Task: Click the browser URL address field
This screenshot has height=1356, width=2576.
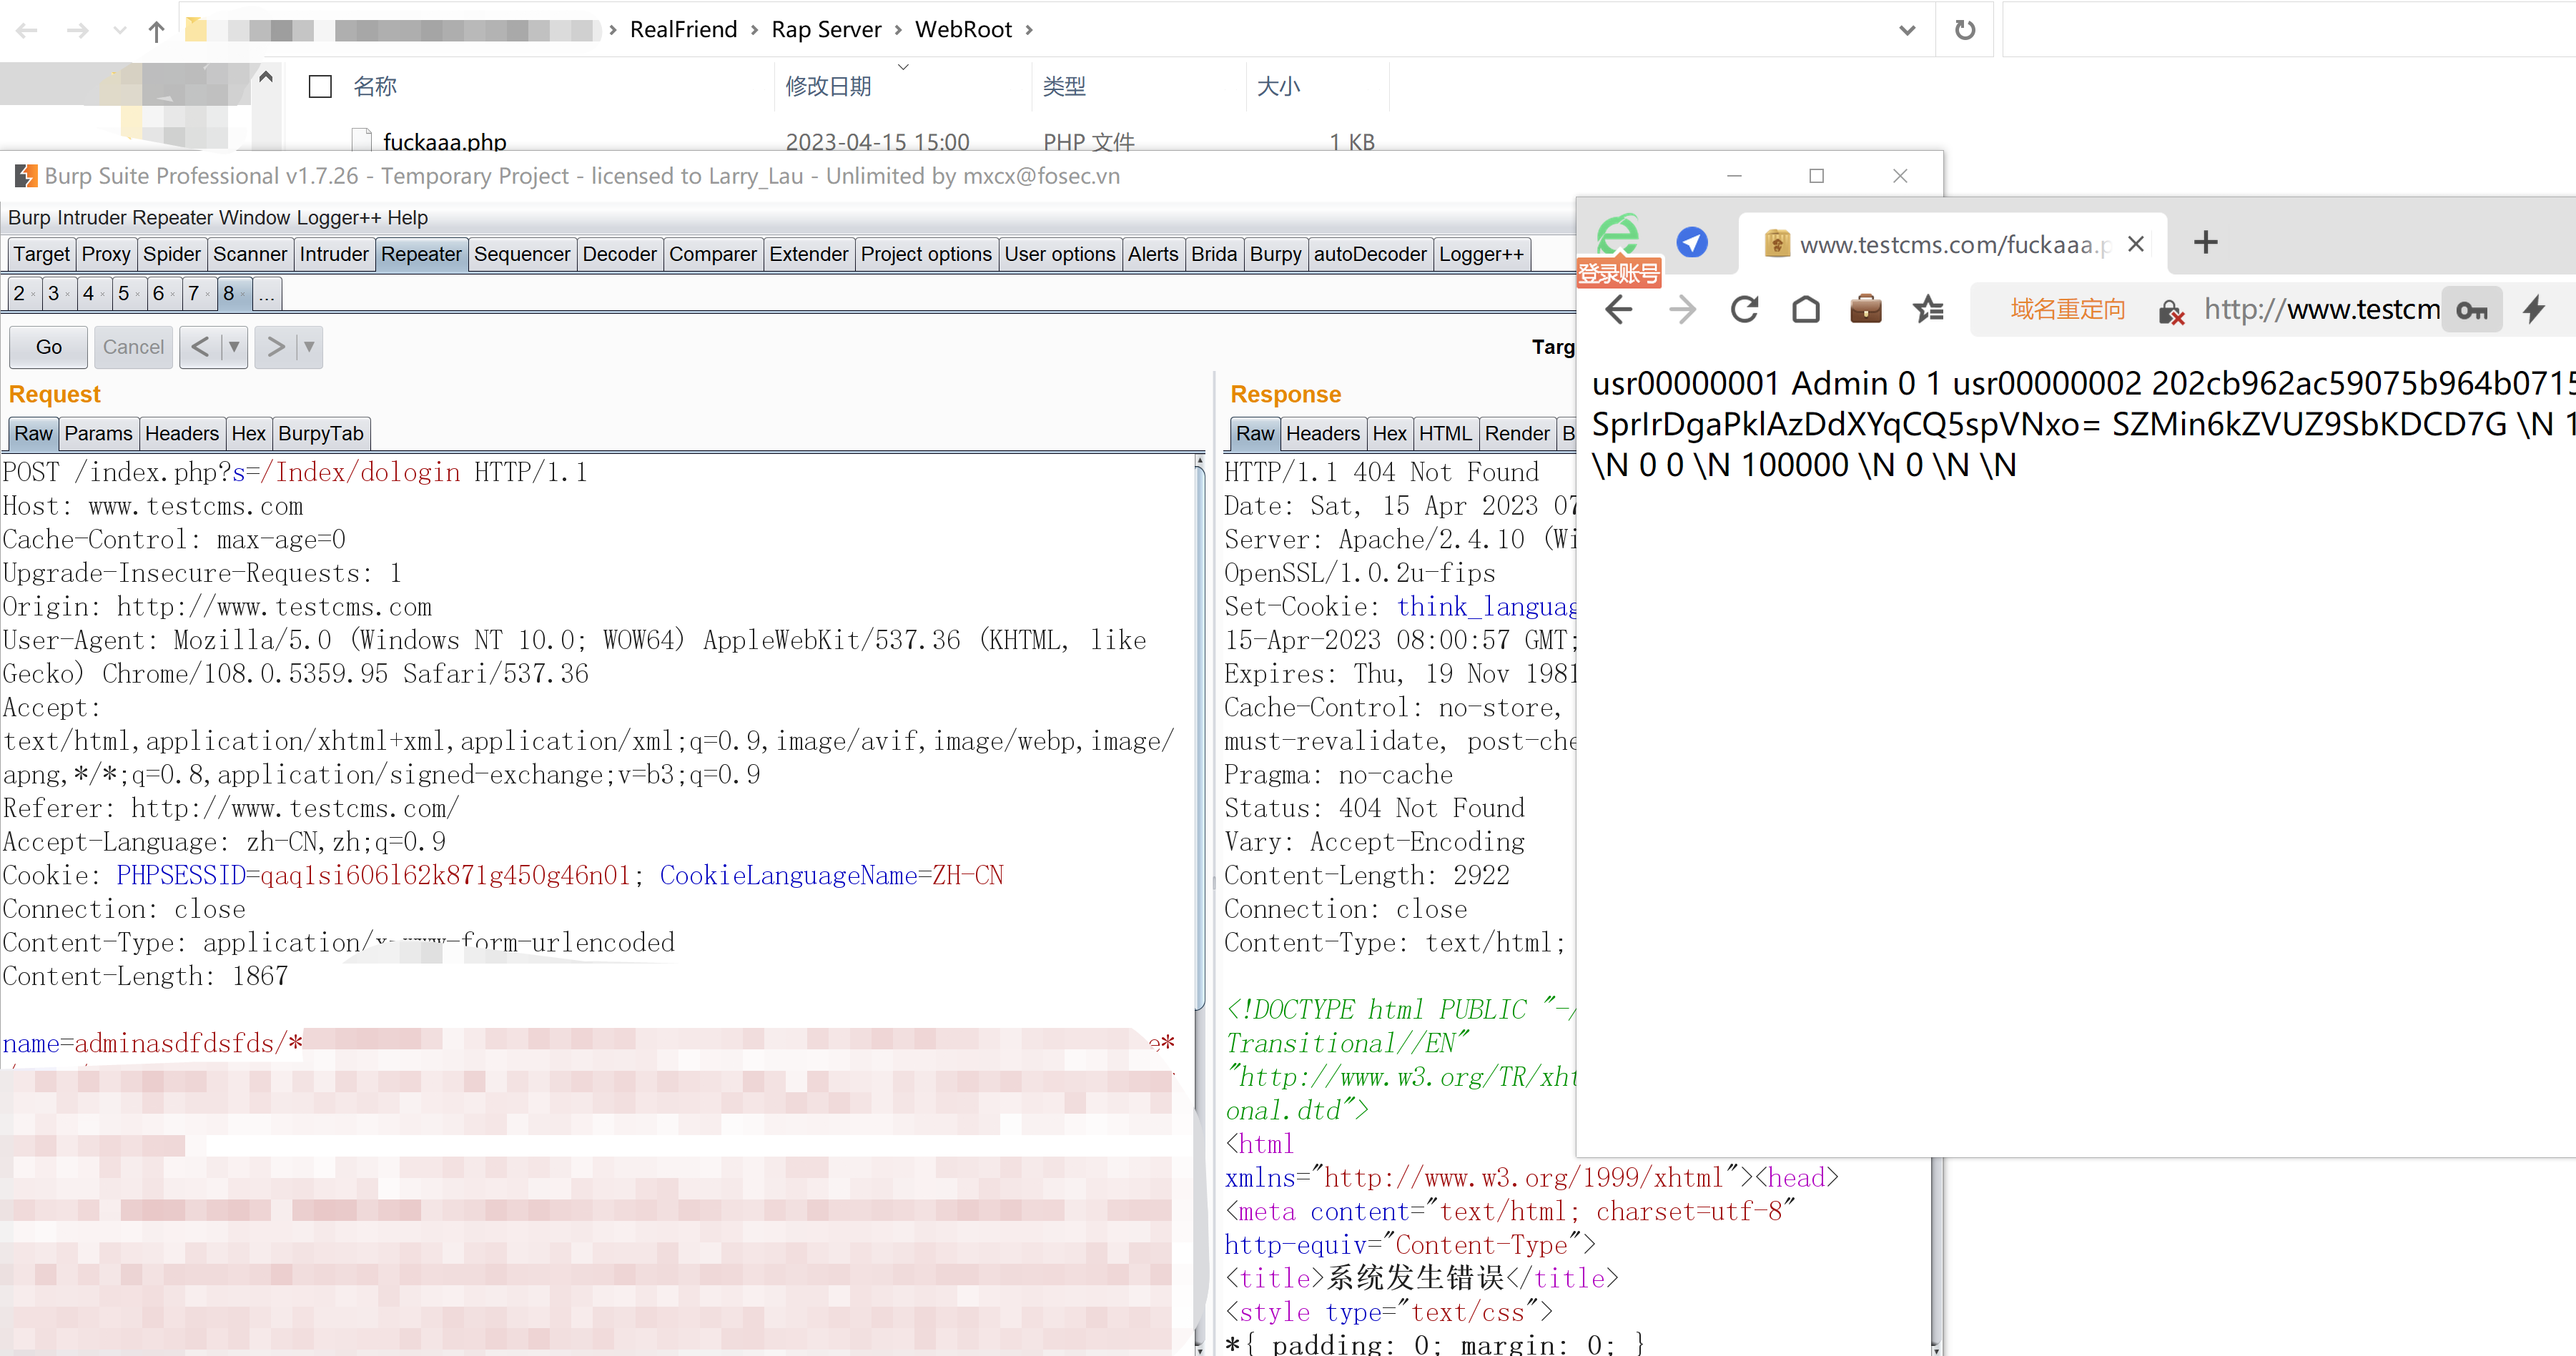Action: [x=2321, y=310]
